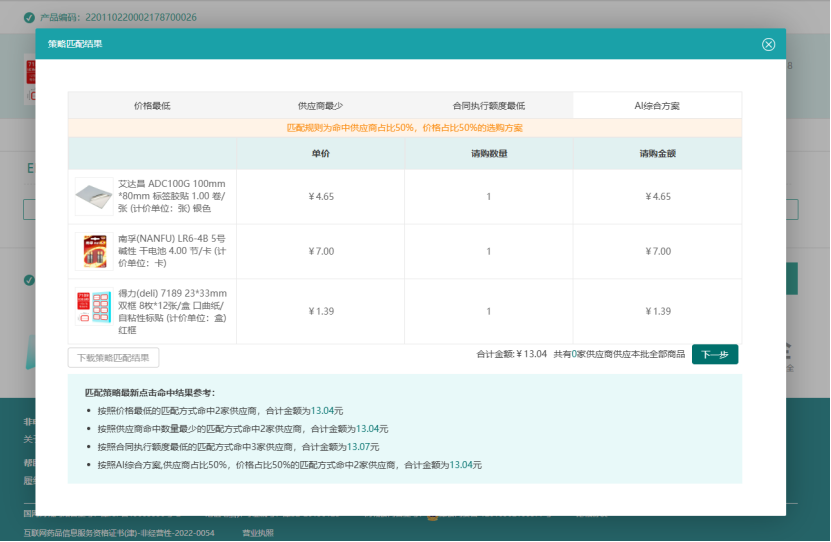Click the 艾达昌 ADC100G product name
The width and height of the screenshot is (831, 542).
coord(172,196)
